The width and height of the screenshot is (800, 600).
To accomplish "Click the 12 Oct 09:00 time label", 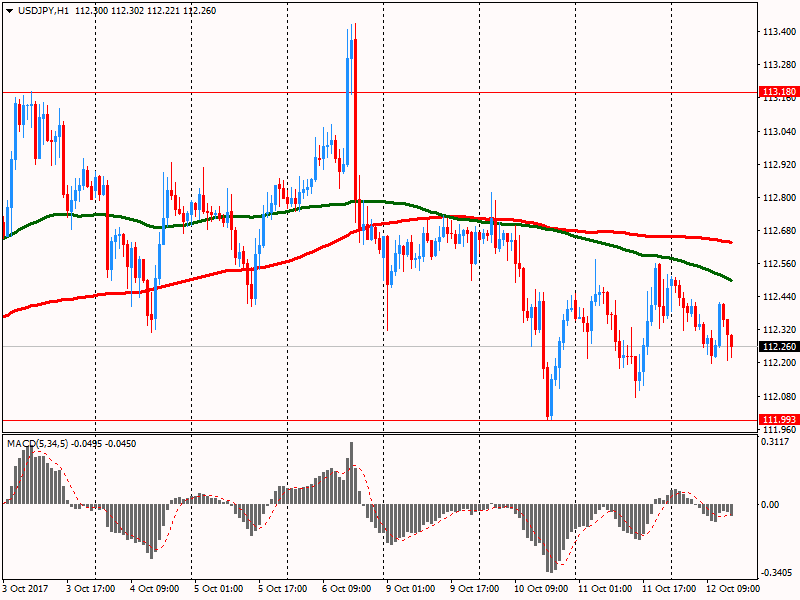I will (733, 588).
